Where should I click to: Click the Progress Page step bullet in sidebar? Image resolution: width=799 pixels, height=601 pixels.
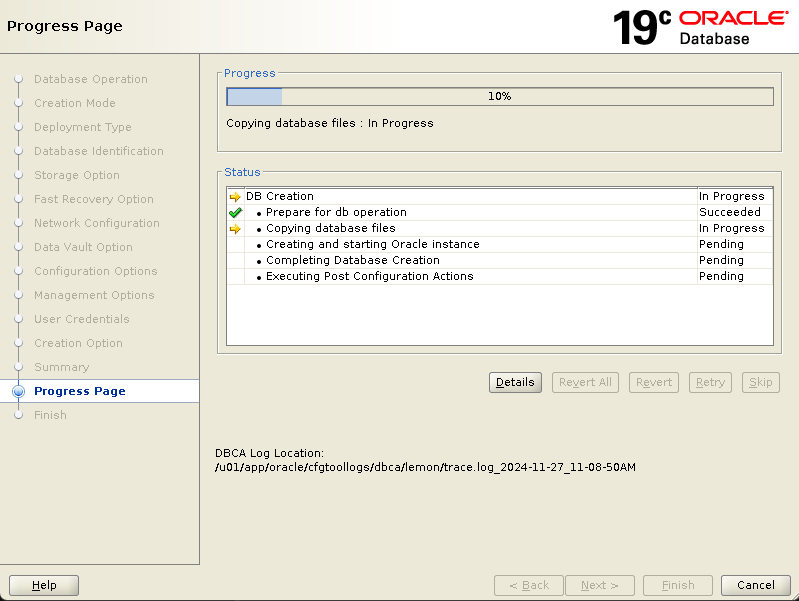coord(18,391)
